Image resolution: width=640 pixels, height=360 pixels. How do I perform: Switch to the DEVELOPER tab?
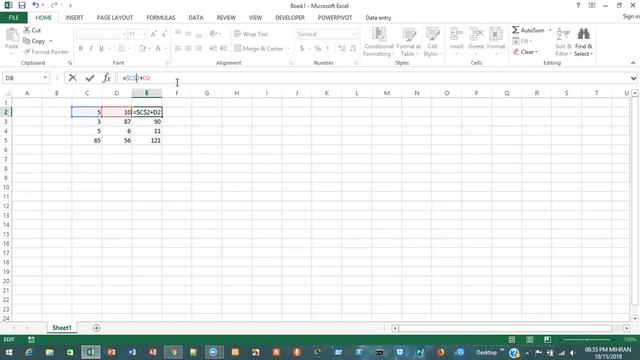pyautogui.click(x=290, y=18)
